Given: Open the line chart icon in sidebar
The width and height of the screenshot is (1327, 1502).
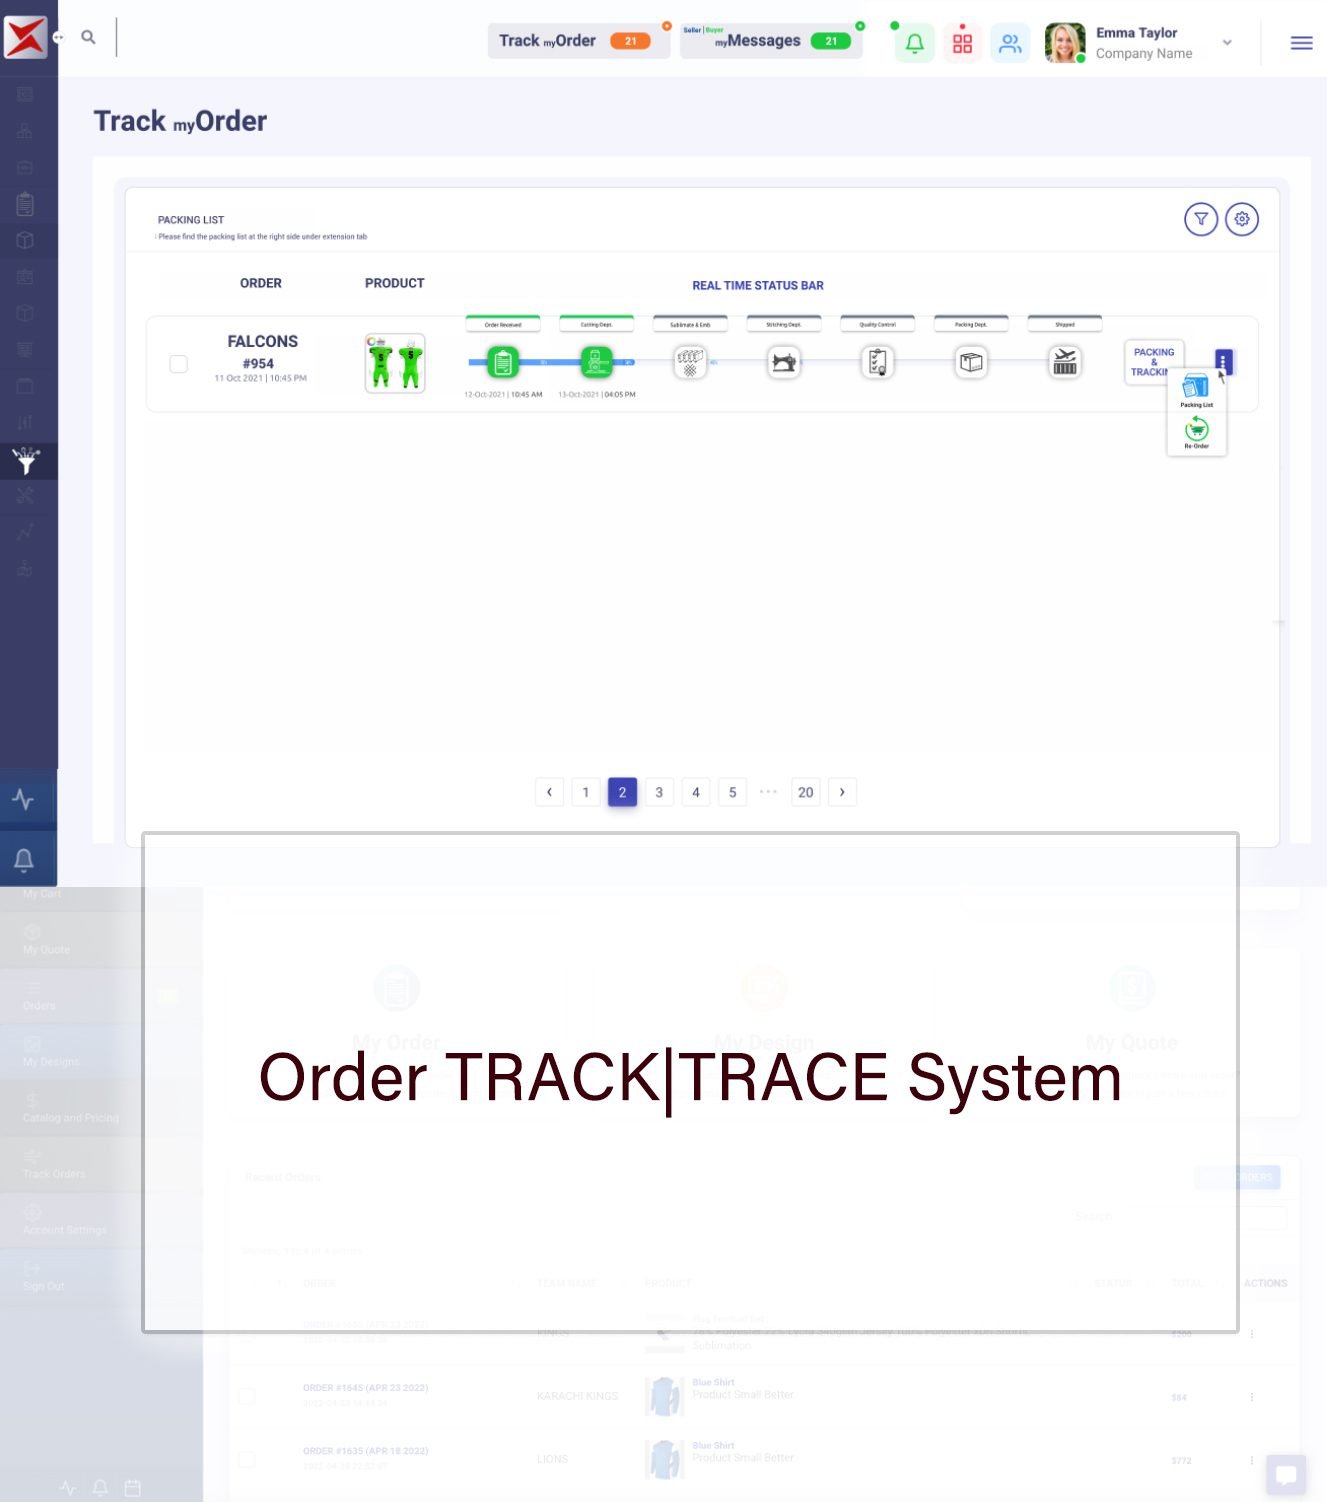Looking at the screenshot, I should [25, 531].
